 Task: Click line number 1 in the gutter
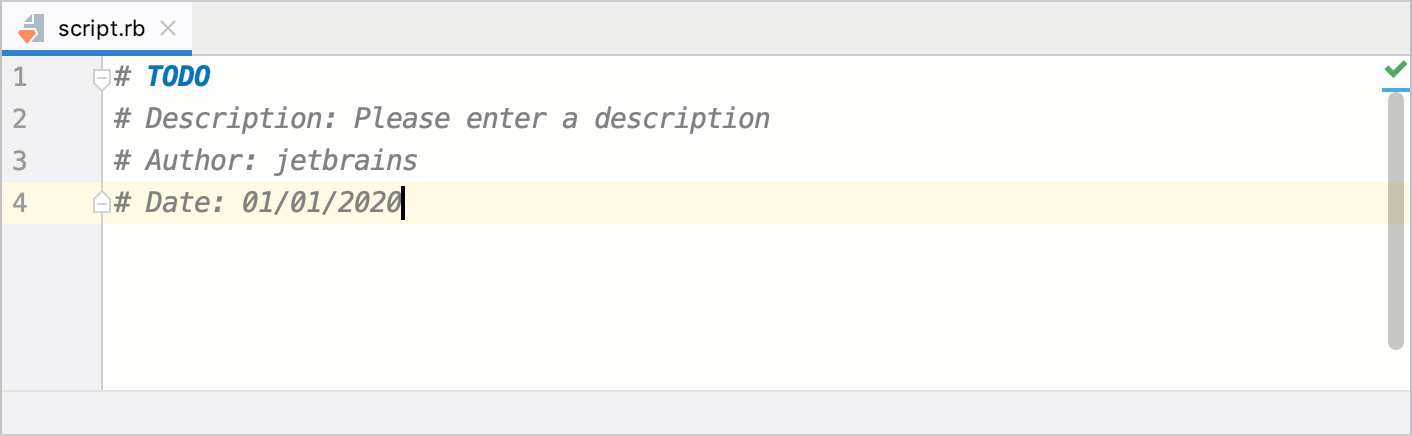click(20, 77)
